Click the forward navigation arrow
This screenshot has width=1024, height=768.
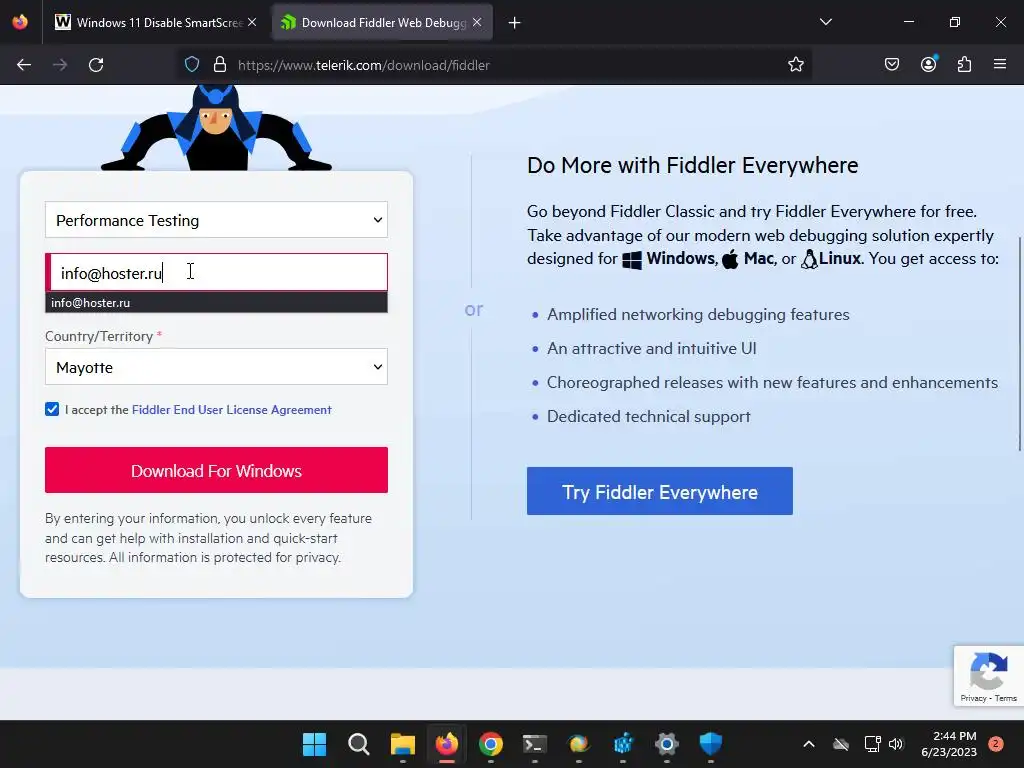tap(60, 65)
